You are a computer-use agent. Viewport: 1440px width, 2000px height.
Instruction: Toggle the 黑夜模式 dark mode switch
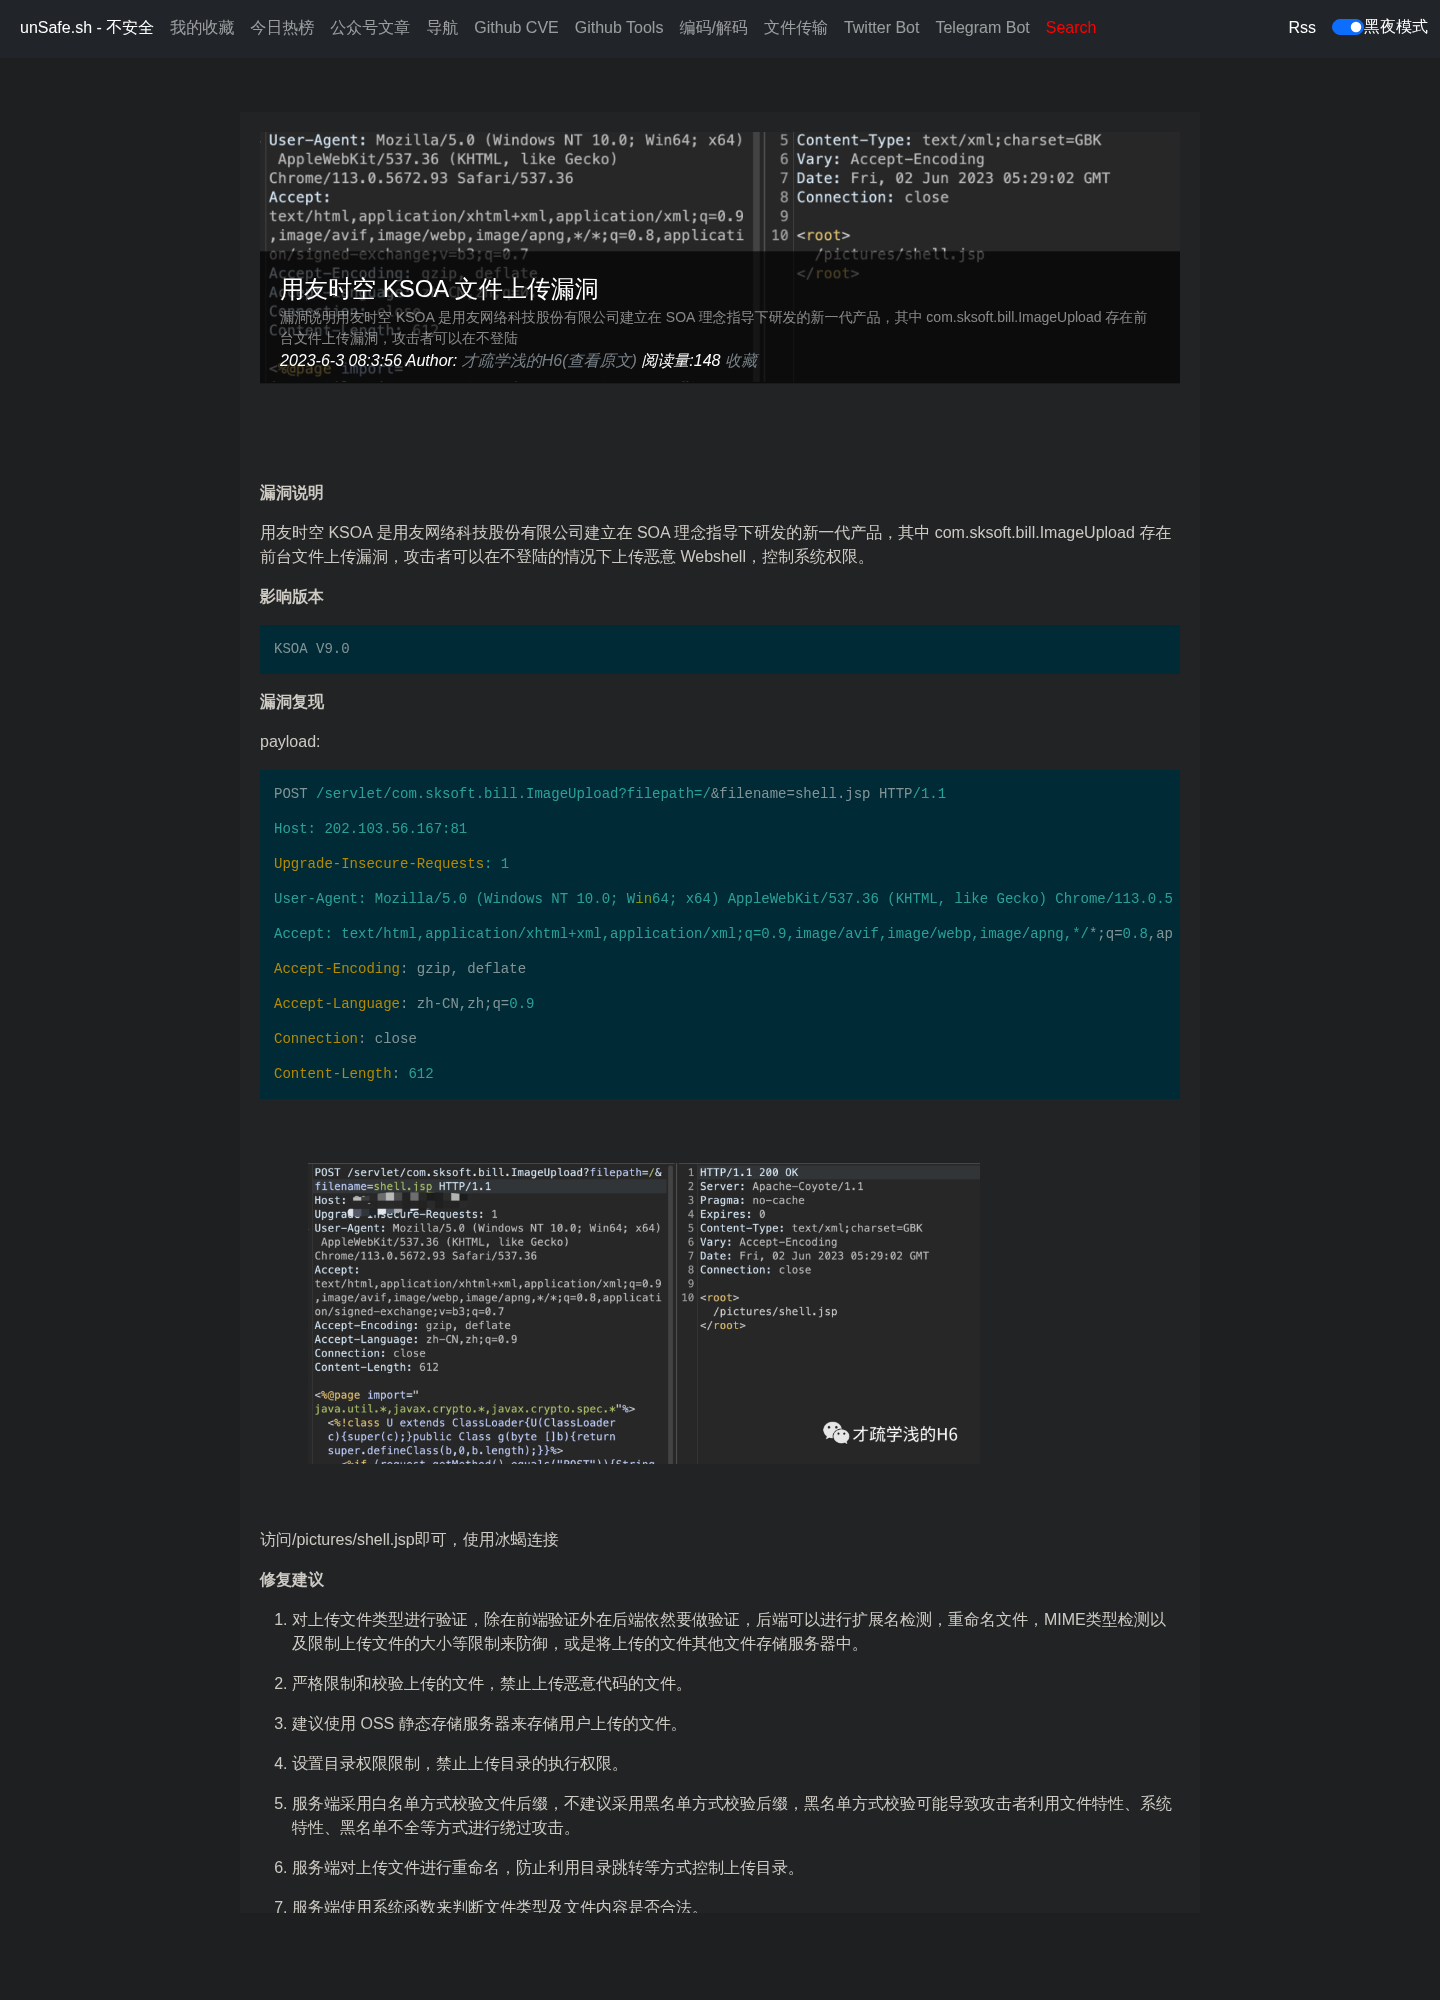coord(1347,27)
